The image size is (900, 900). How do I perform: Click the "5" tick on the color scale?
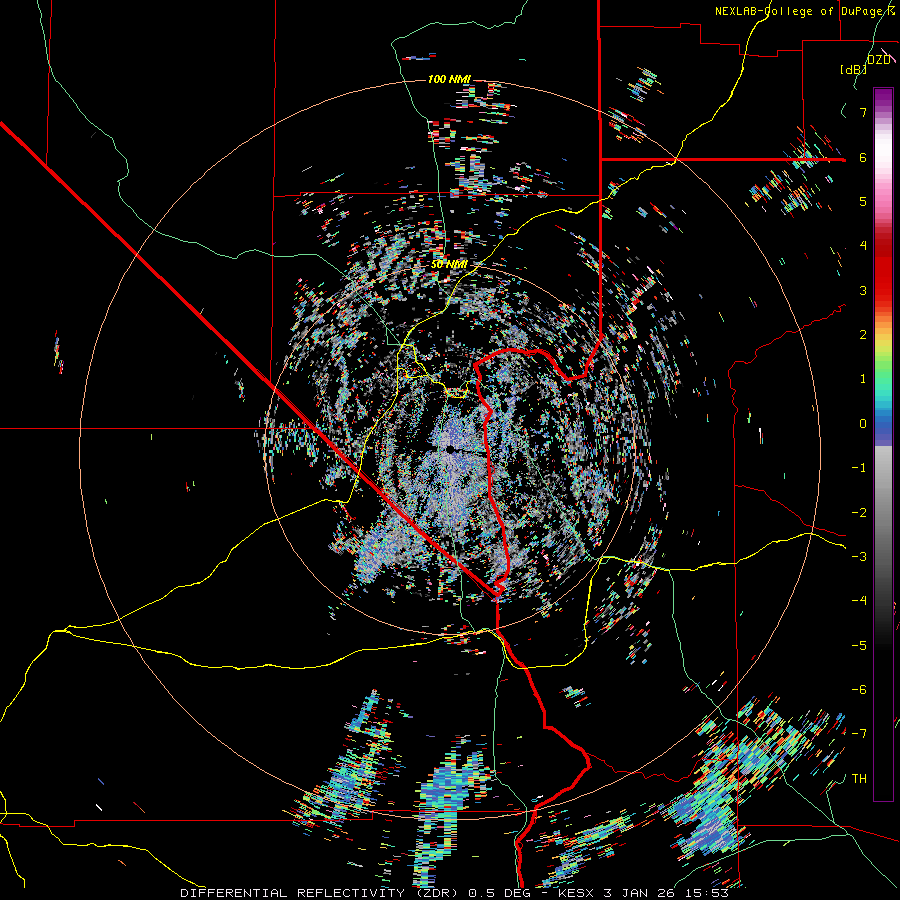(x=863, y=201)
